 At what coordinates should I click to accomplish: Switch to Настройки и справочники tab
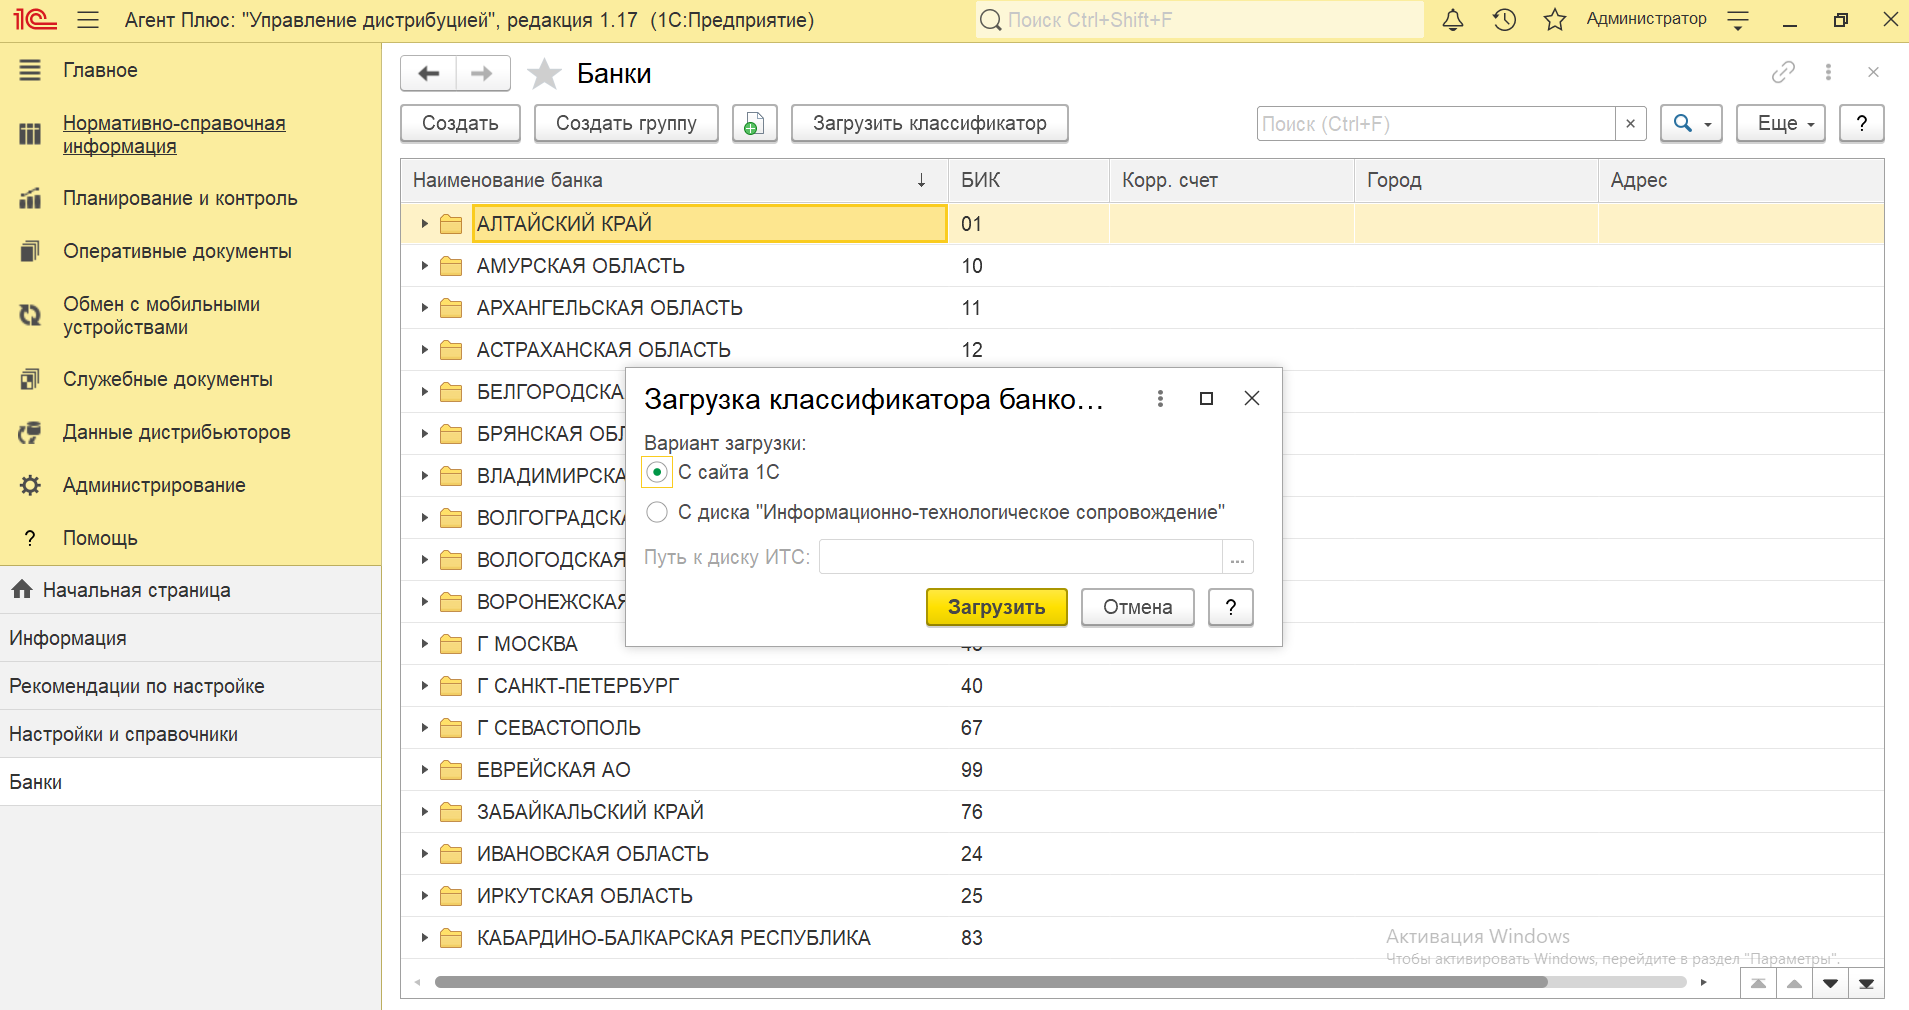coord(190,734)
